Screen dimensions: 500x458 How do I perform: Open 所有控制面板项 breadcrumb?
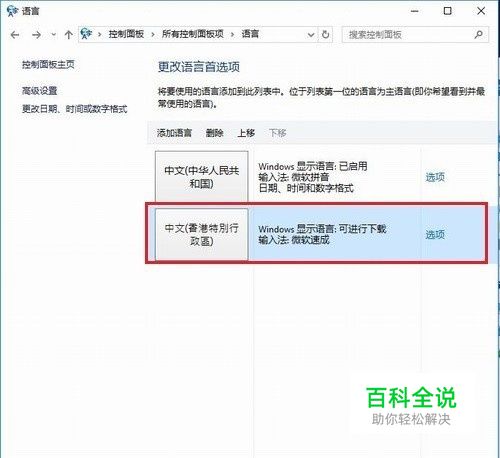[193, 34]
